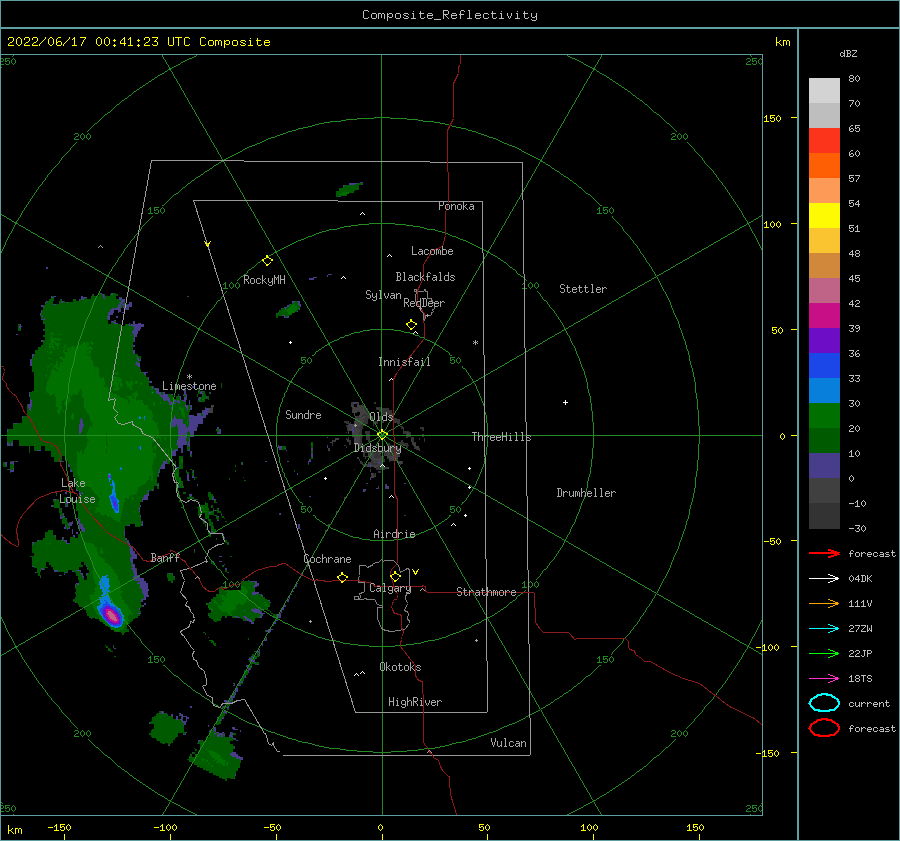900x841 pixels.
Task: Click the dBZ legend heading
Action: [x=848, y=54]
